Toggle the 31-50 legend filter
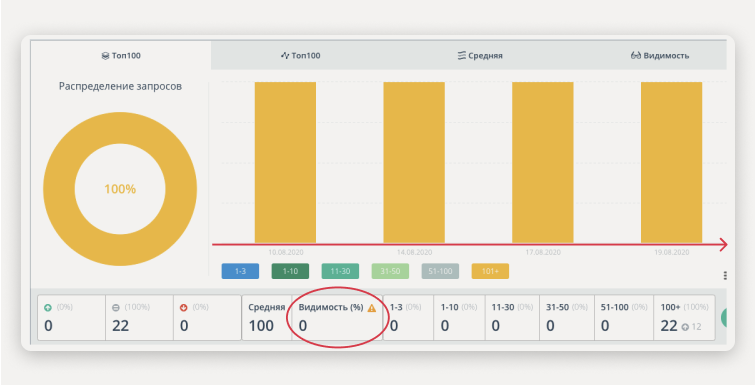The height and width of the screenshot is (385, 756). pos(390,271)
